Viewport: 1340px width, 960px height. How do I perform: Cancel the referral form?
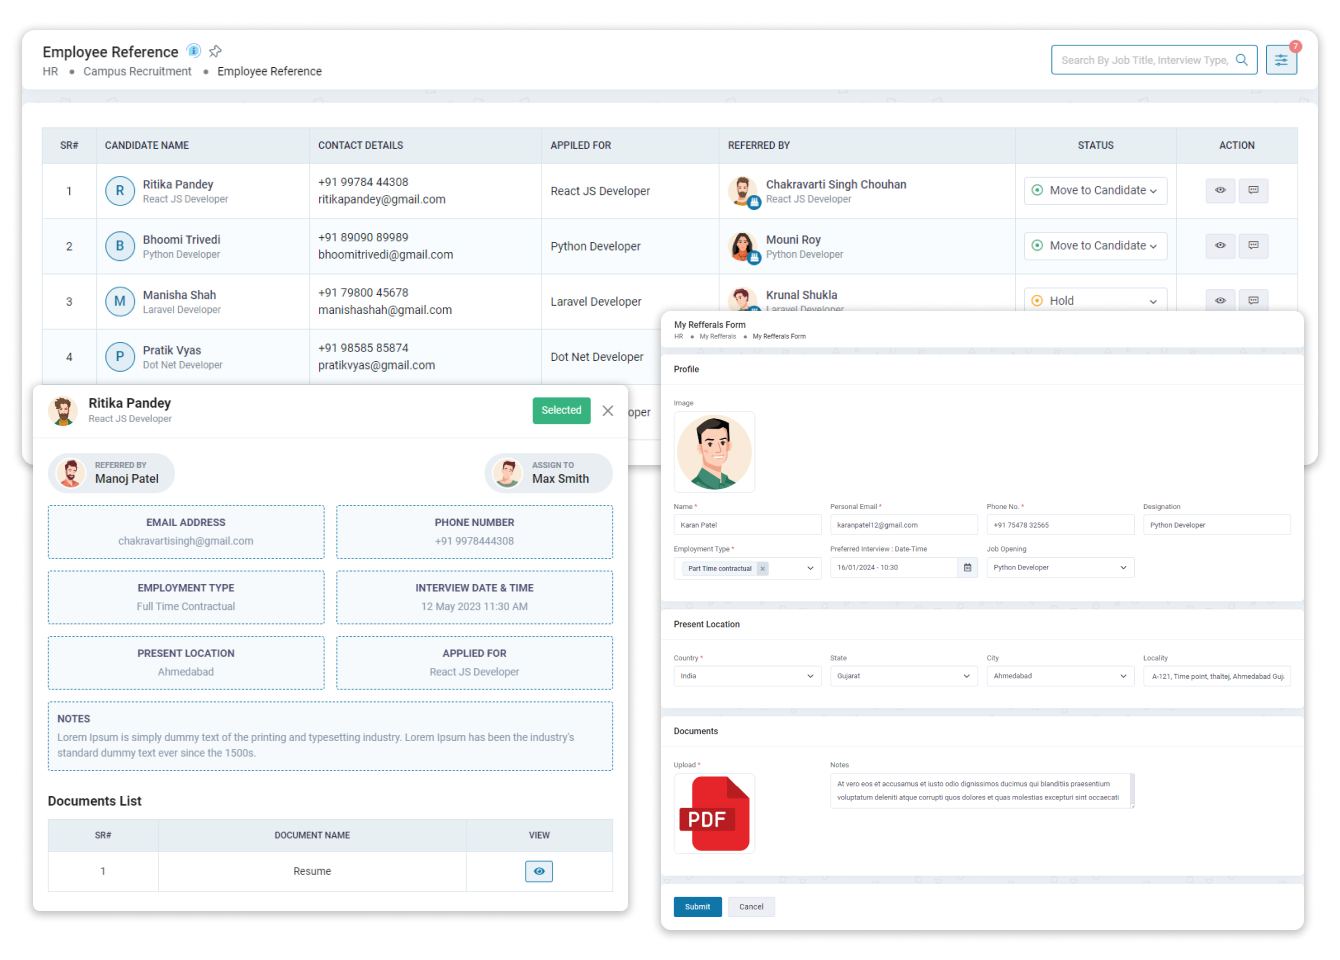[x=751, y=906]
